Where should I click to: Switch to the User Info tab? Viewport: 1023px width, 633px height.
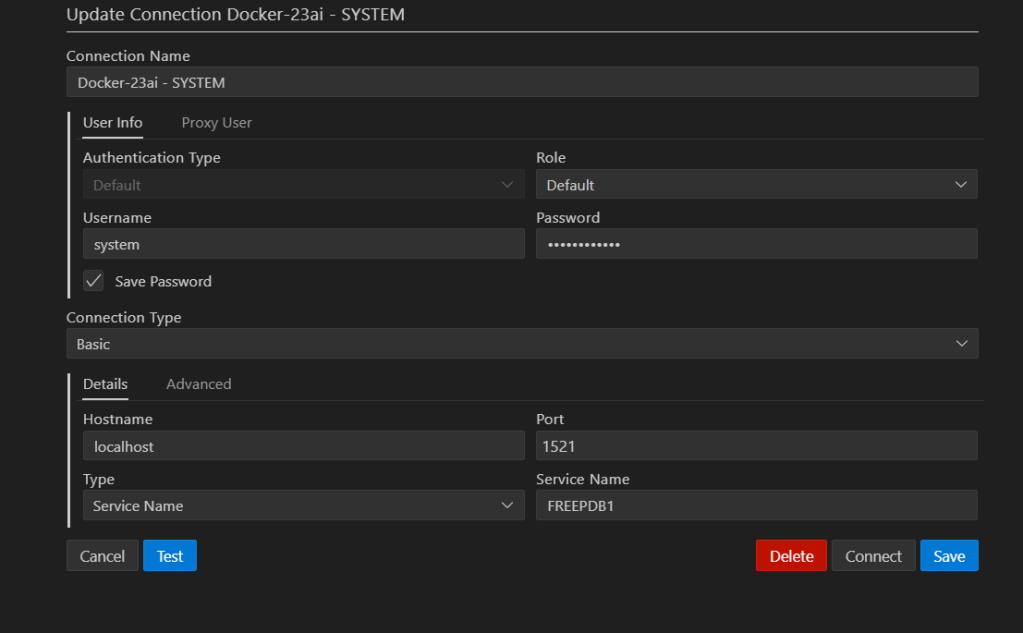coord(112,123)
